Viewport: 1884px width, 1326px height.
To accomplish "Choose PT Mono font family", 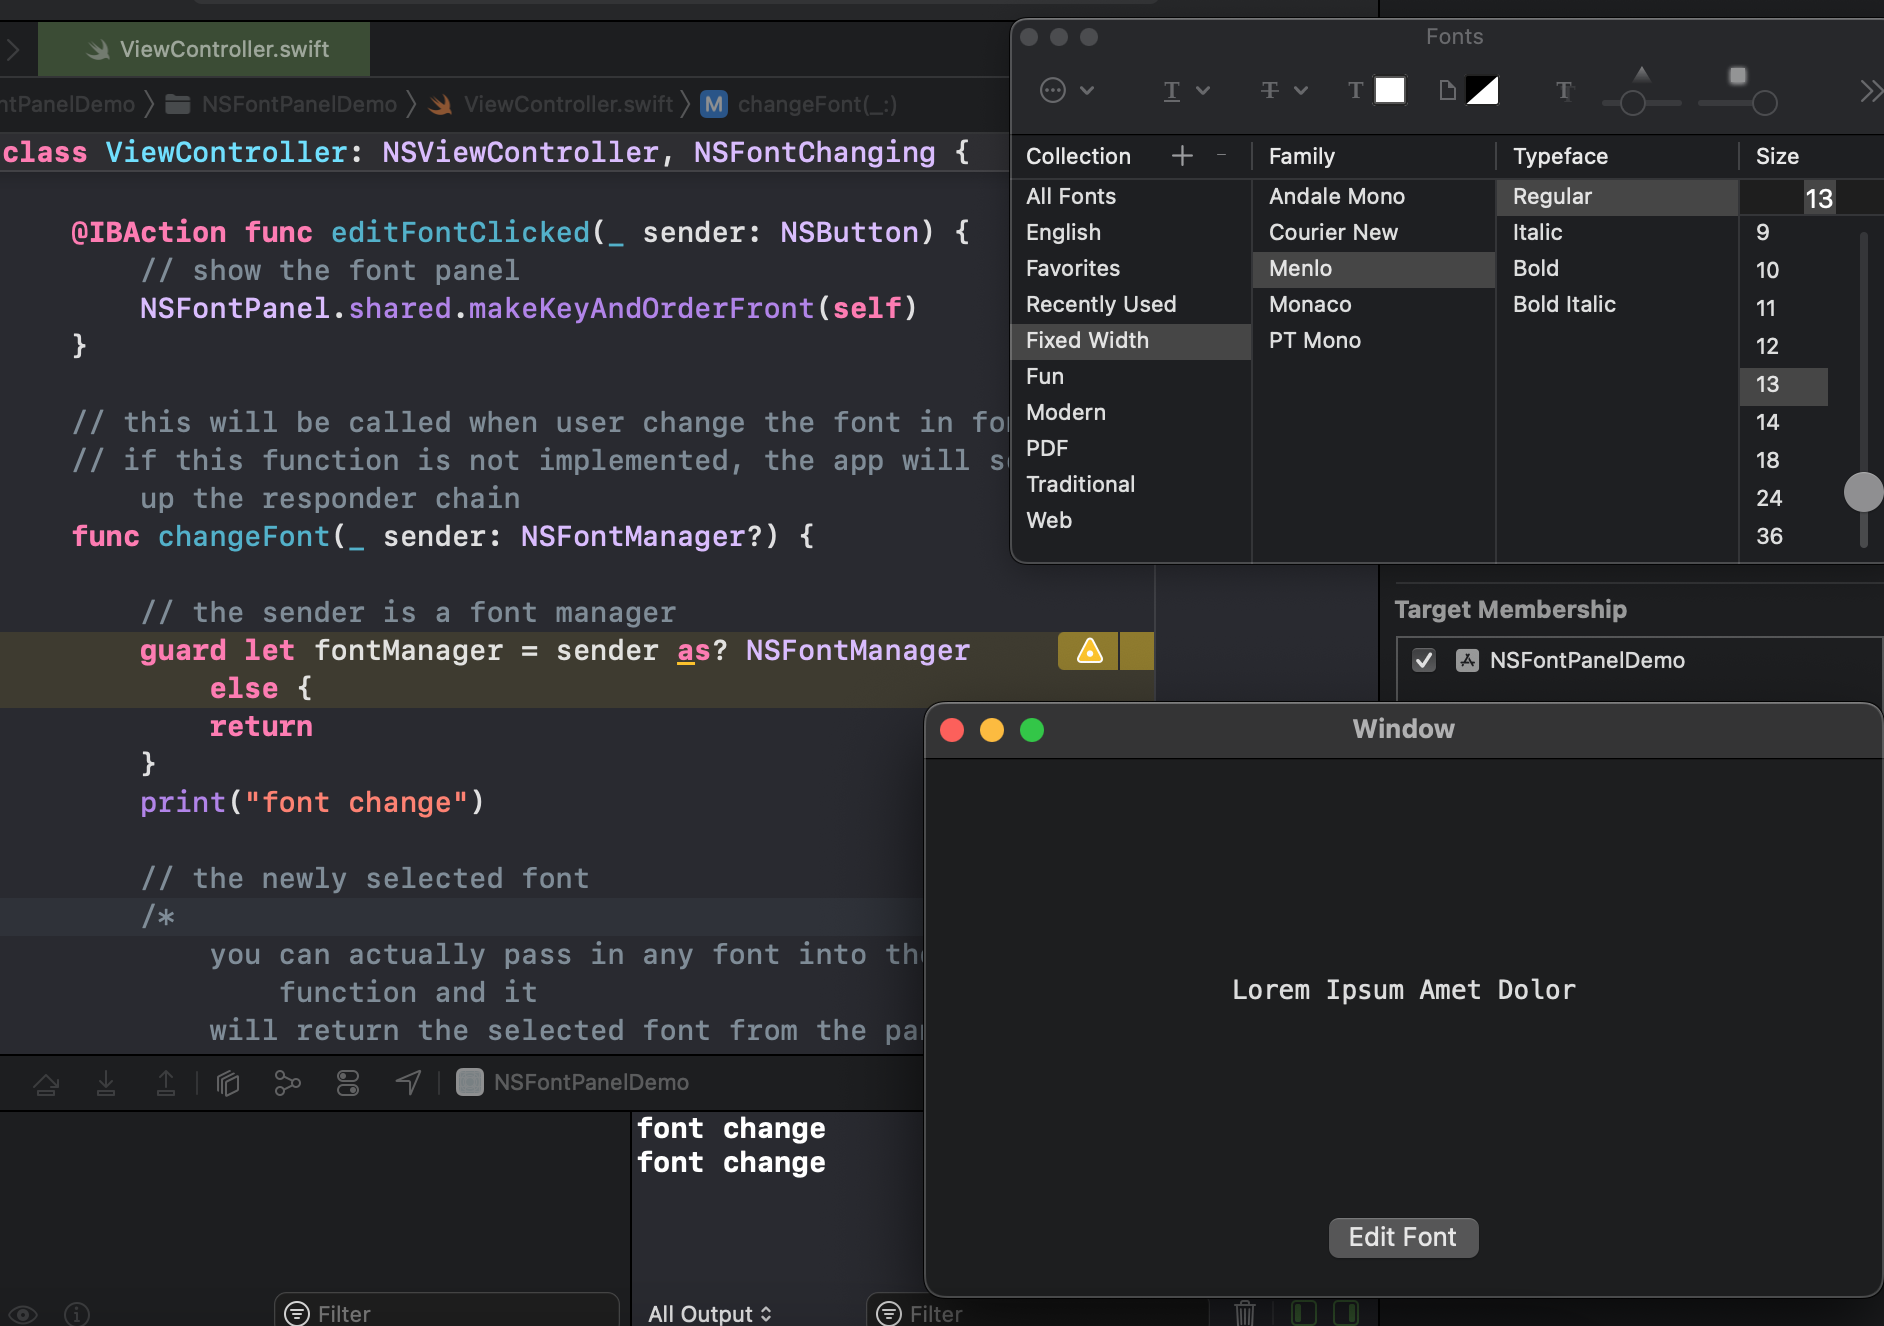I will (x=1374, y=340).
